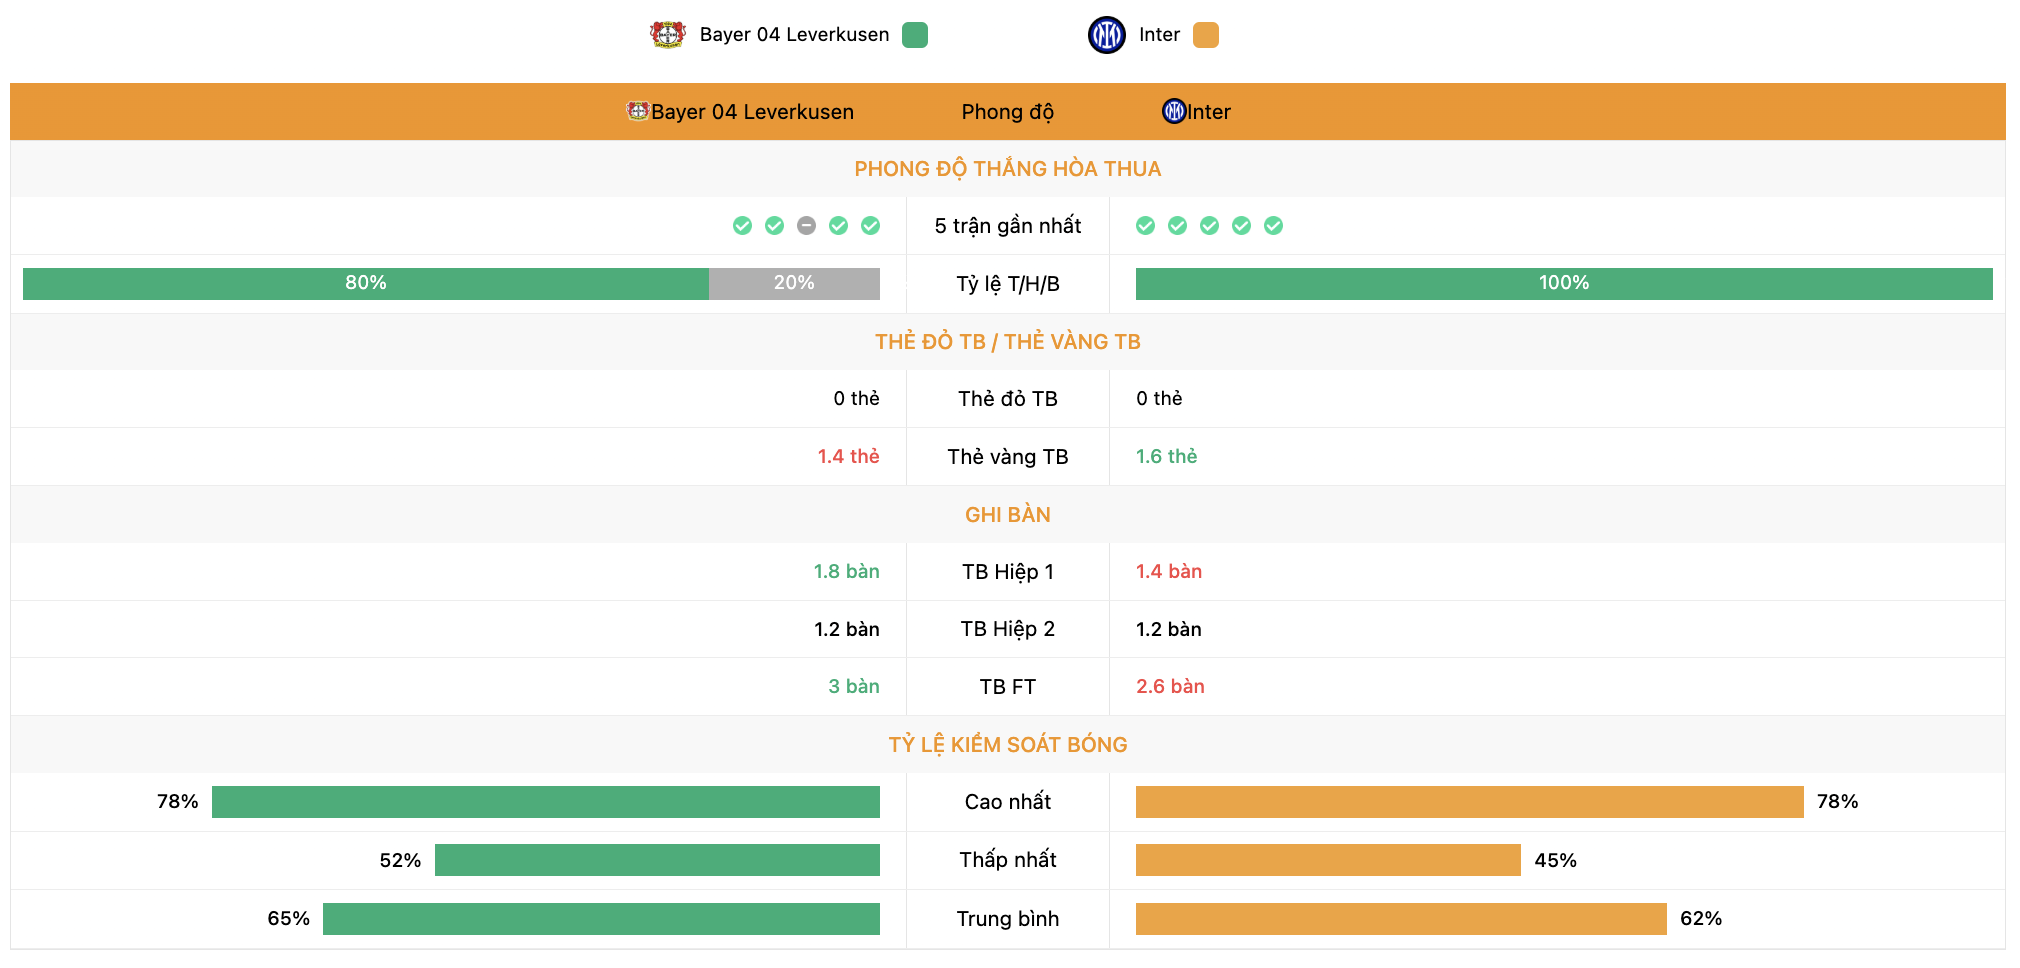Click Inter's '62%' possession percentage text
The image size is (2020, 968).
point(1701,919)
